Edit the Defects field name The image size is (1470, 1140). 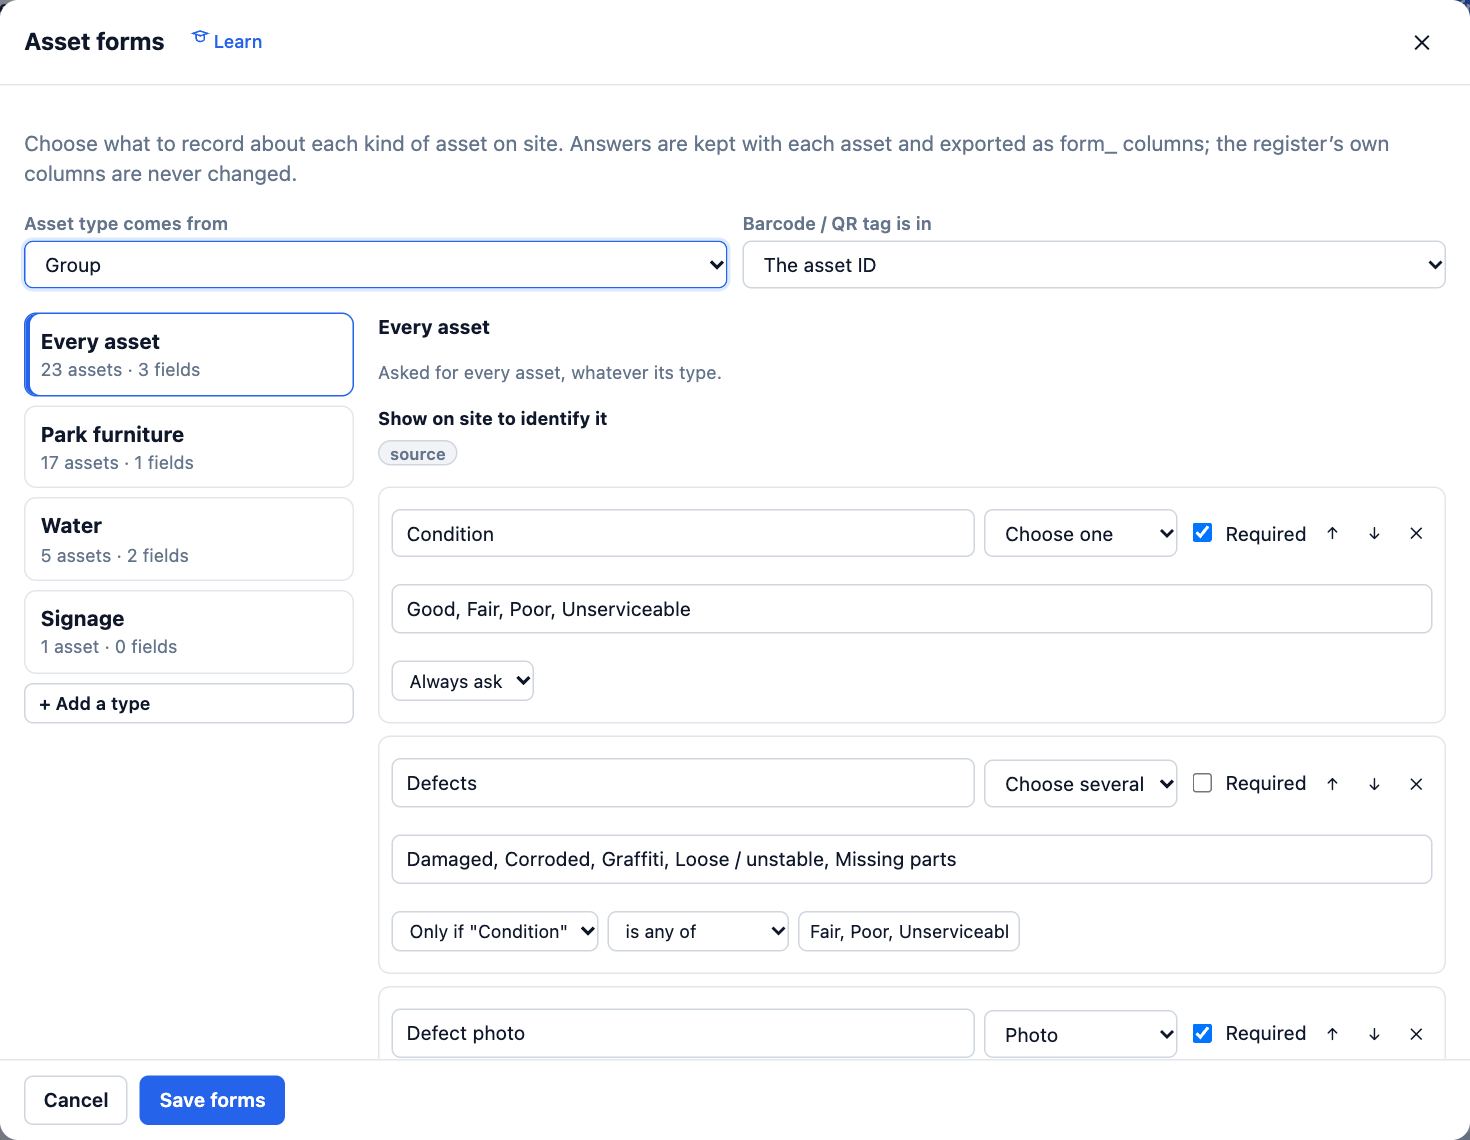click(683, 783)
